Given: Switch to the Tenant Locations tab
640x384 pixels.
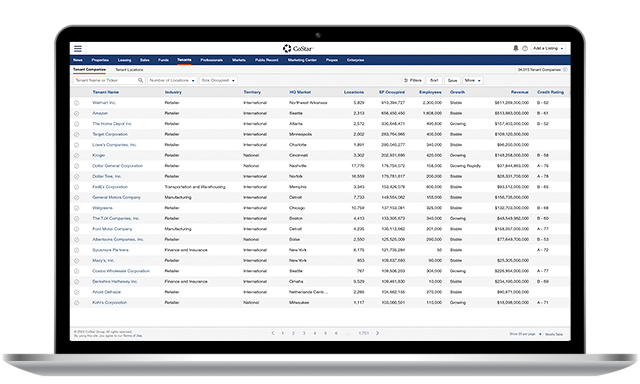Looking at the screenshot, I should [129, 70].
